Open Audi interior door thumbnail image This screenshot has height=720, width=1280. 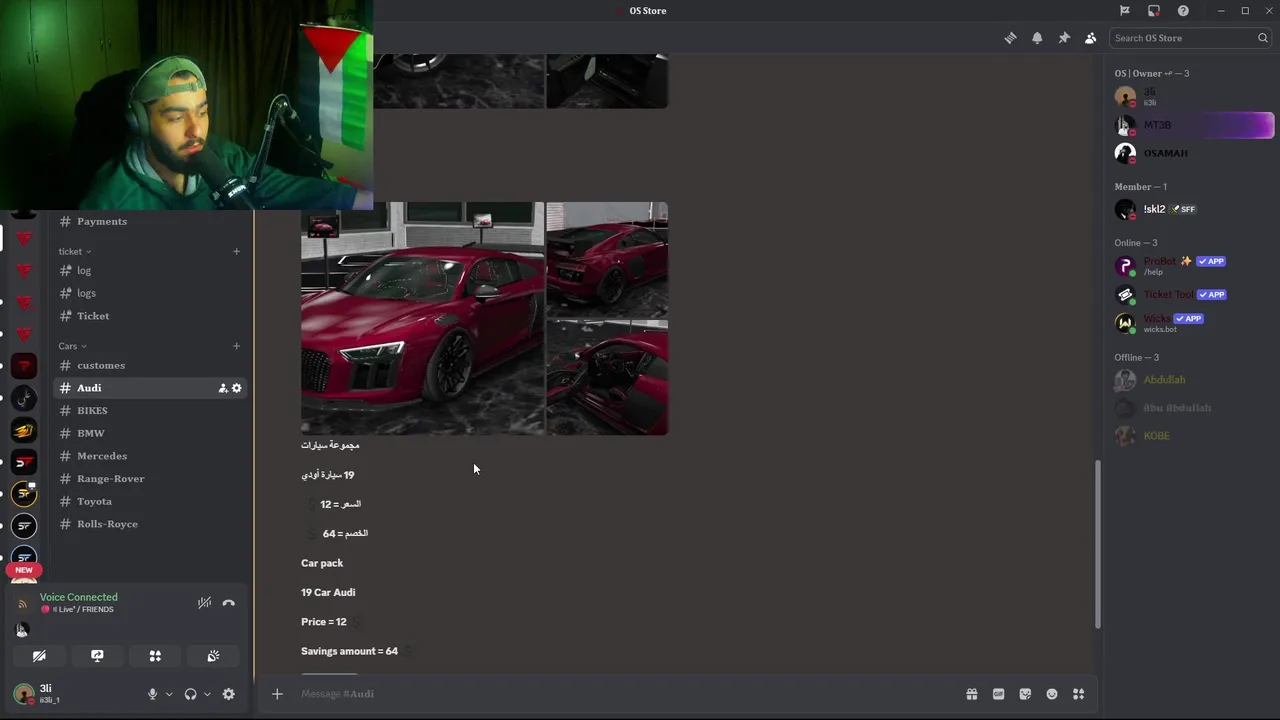click(x=607, y=378)
